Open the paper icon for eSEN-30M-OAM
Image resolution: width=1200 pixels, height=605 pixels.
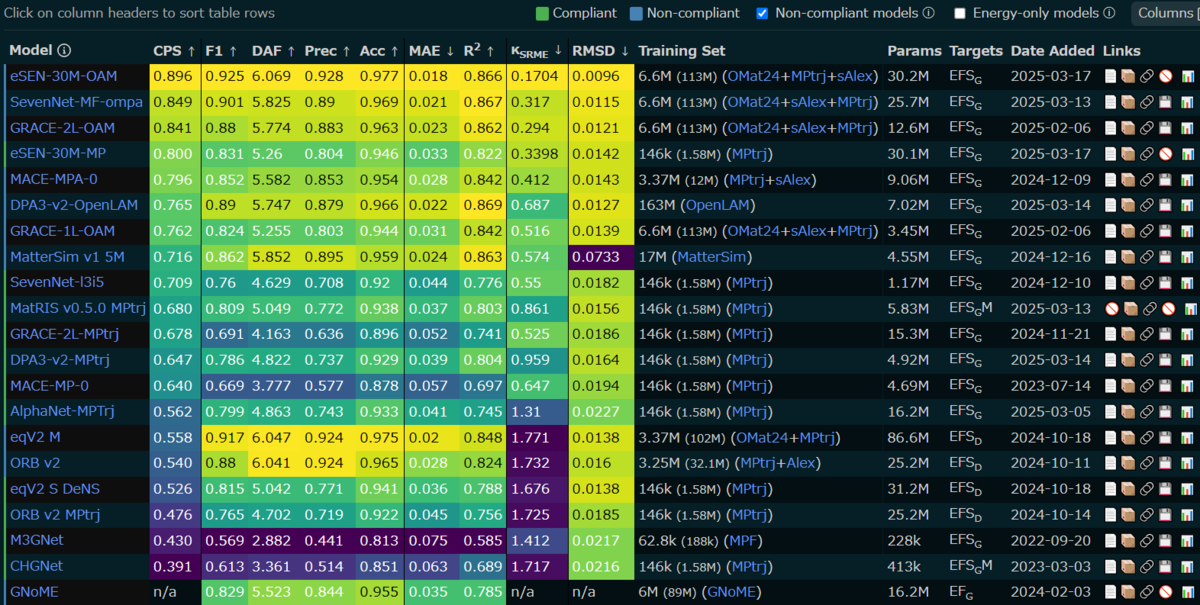point(1111,76)
